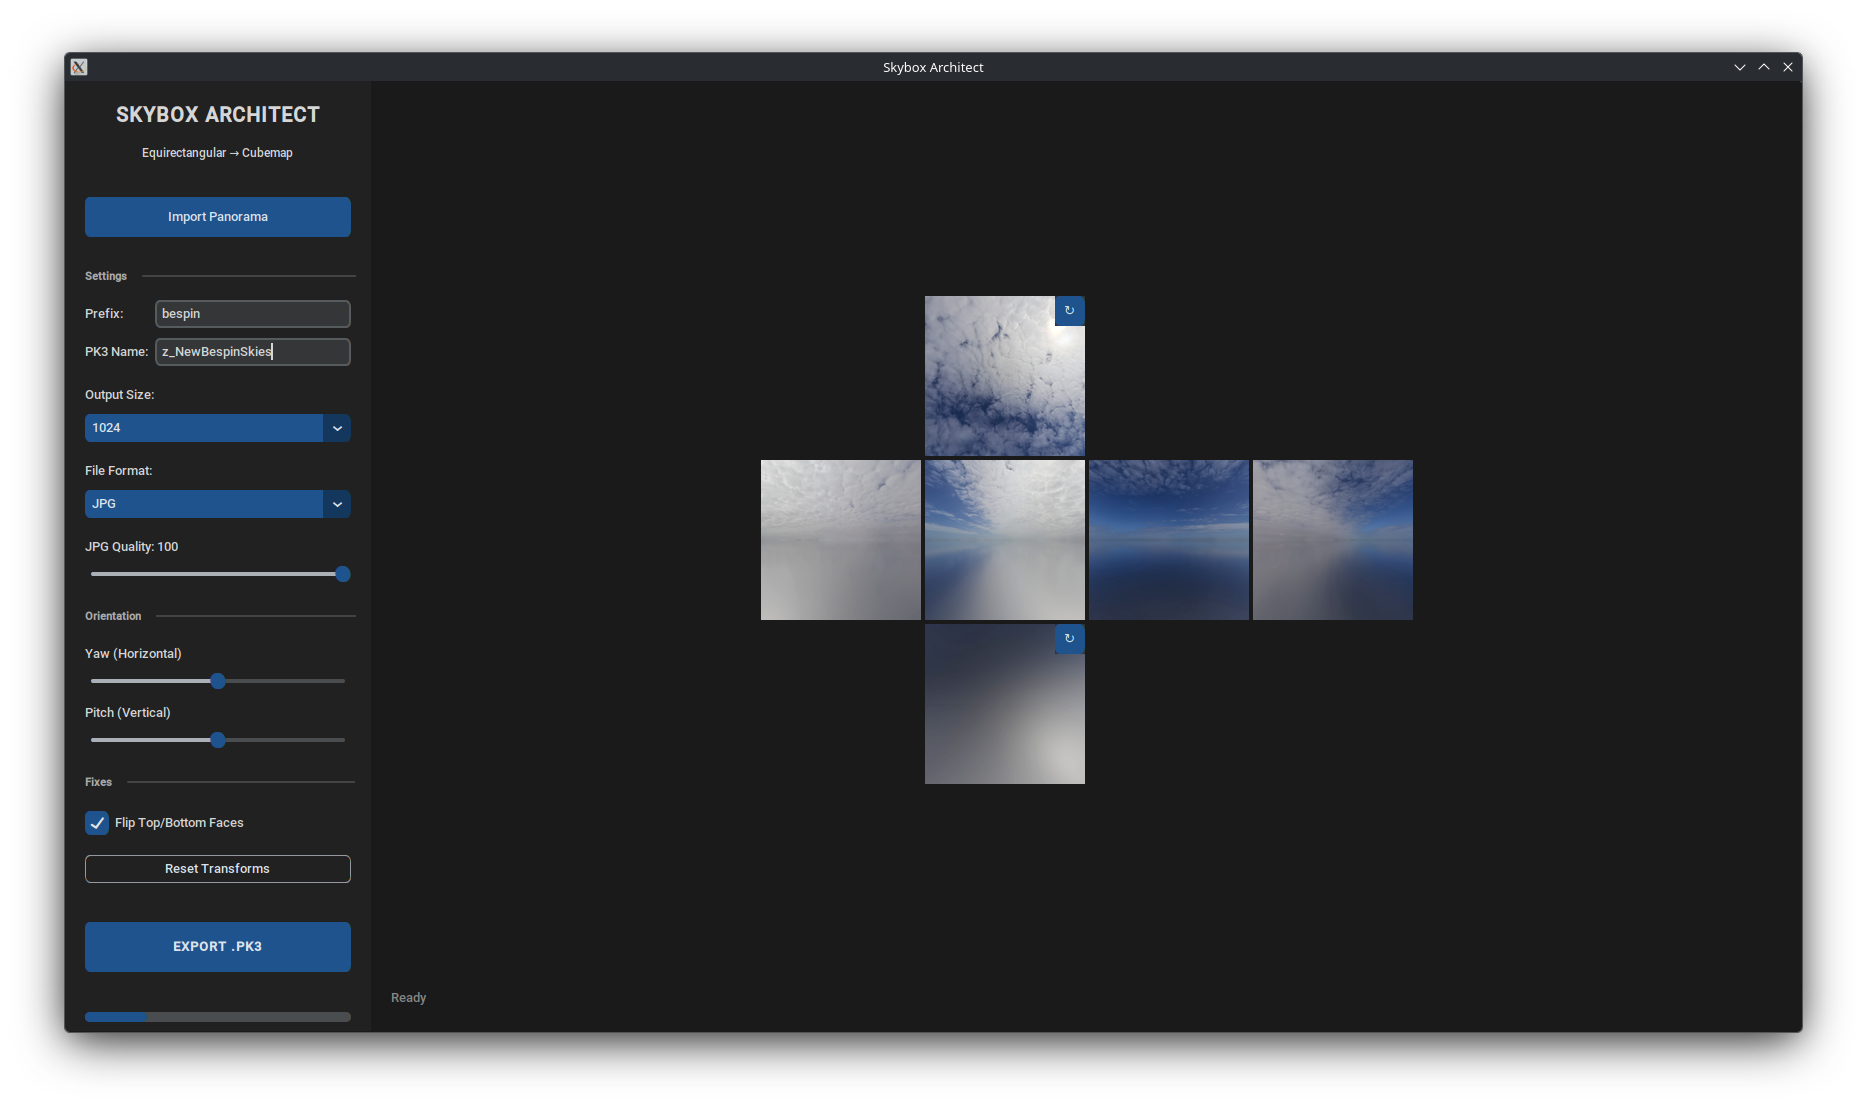This screenshot has width=1867, height=1109.
Task: Focus the PK3 Name input field
Action: (253, 352)
